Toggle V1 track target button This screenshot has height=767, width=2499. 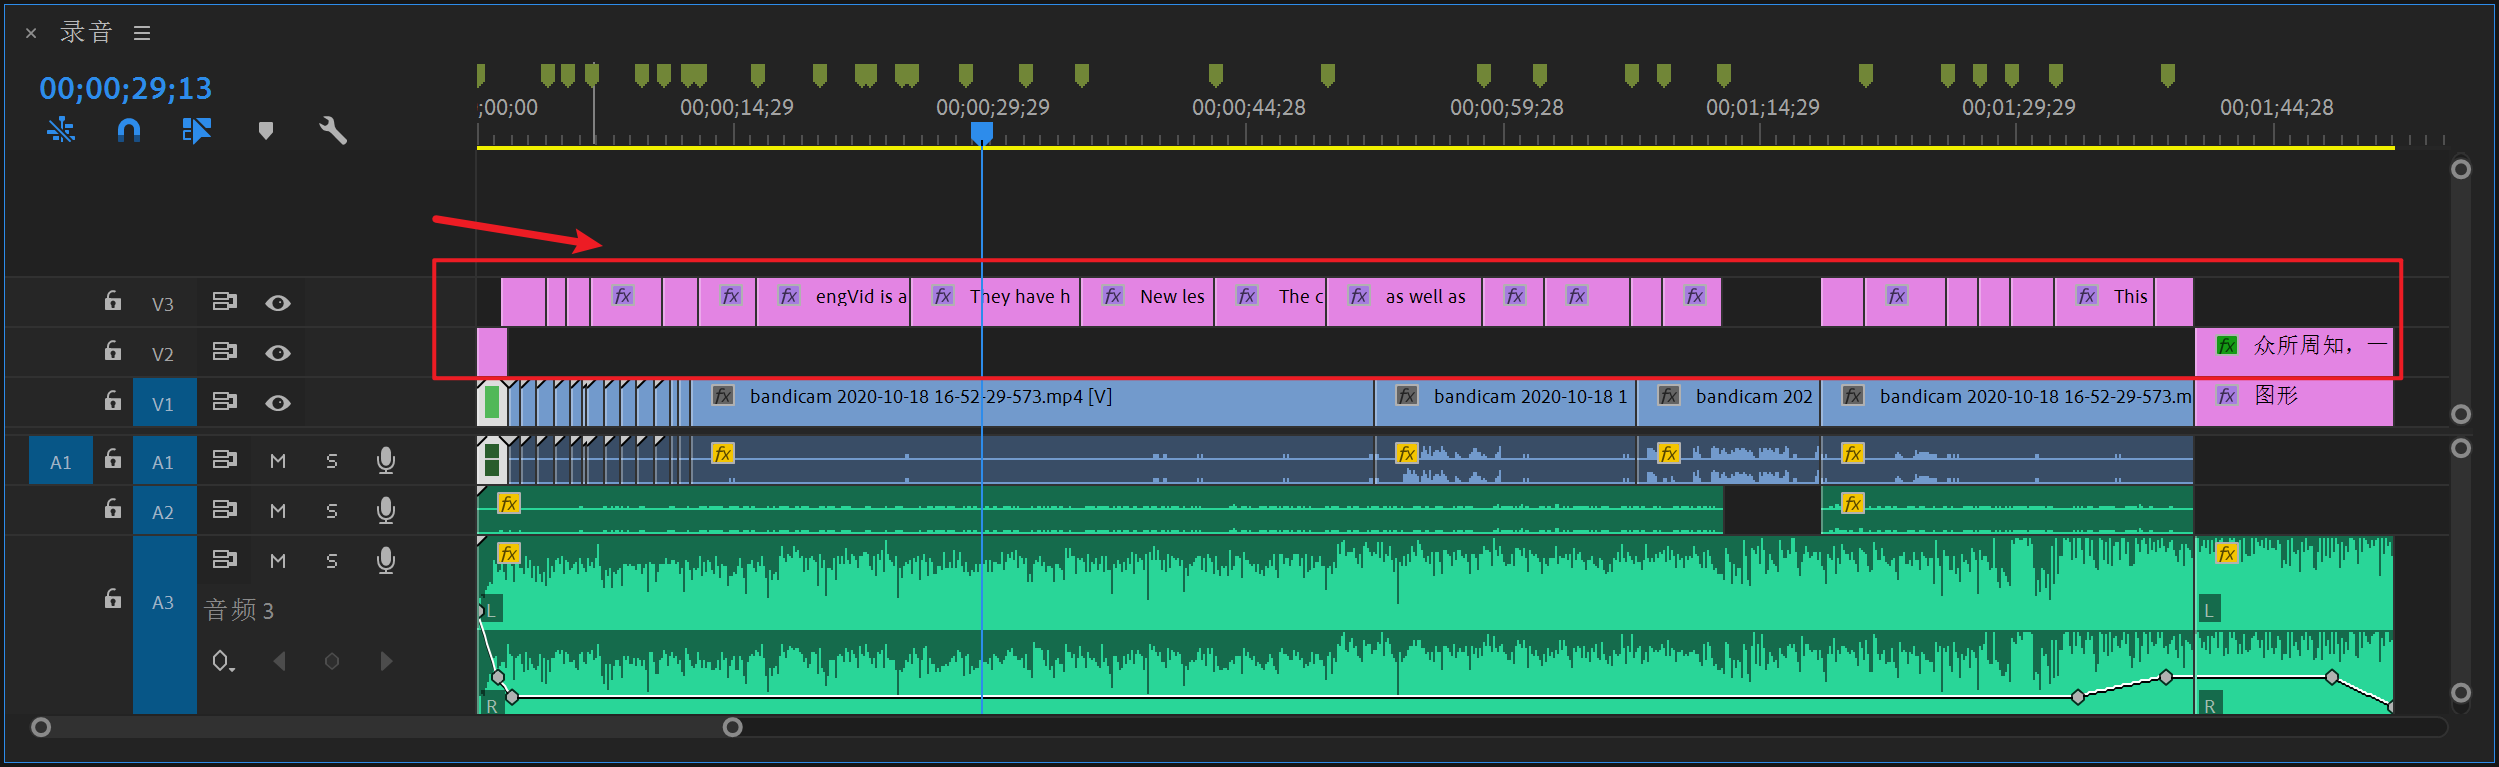164,403
